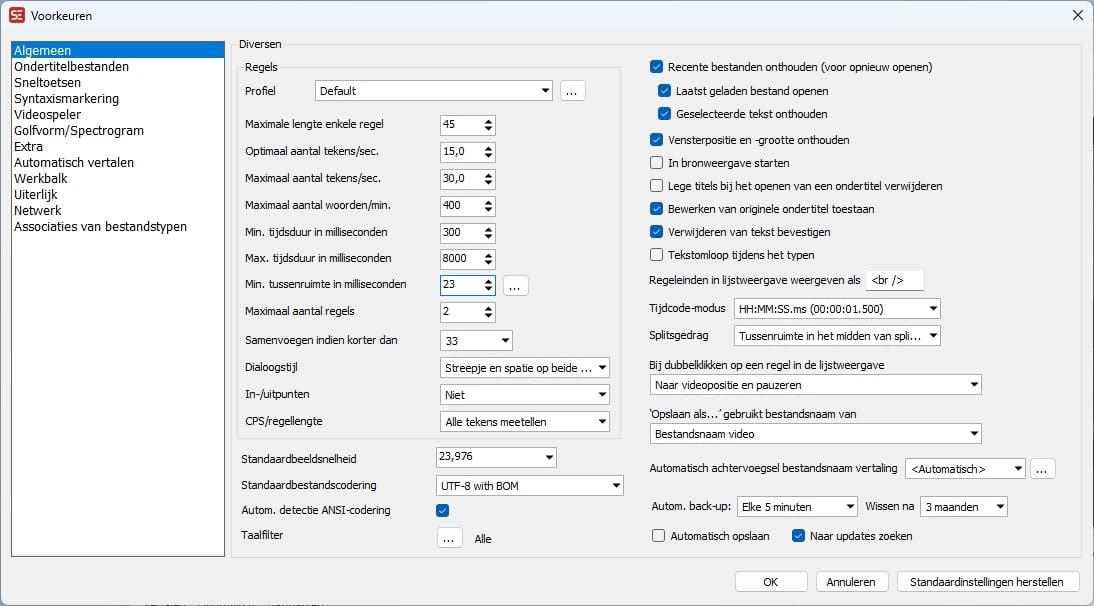Disable 'Autom. detectie ANSI-codering' checkbox
1094x606 pixels.
[443, 511]
